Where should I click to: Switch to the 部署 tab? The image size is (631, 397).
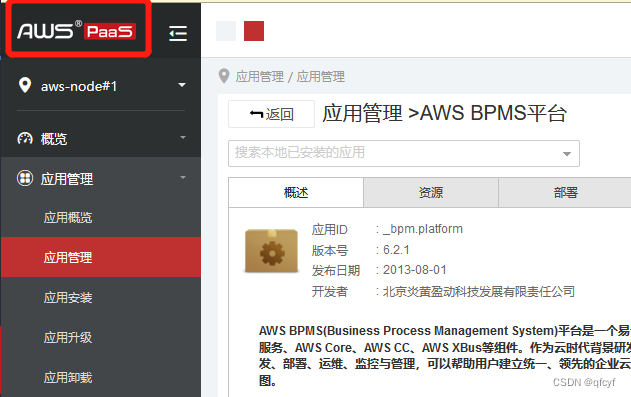click(565, 193)
